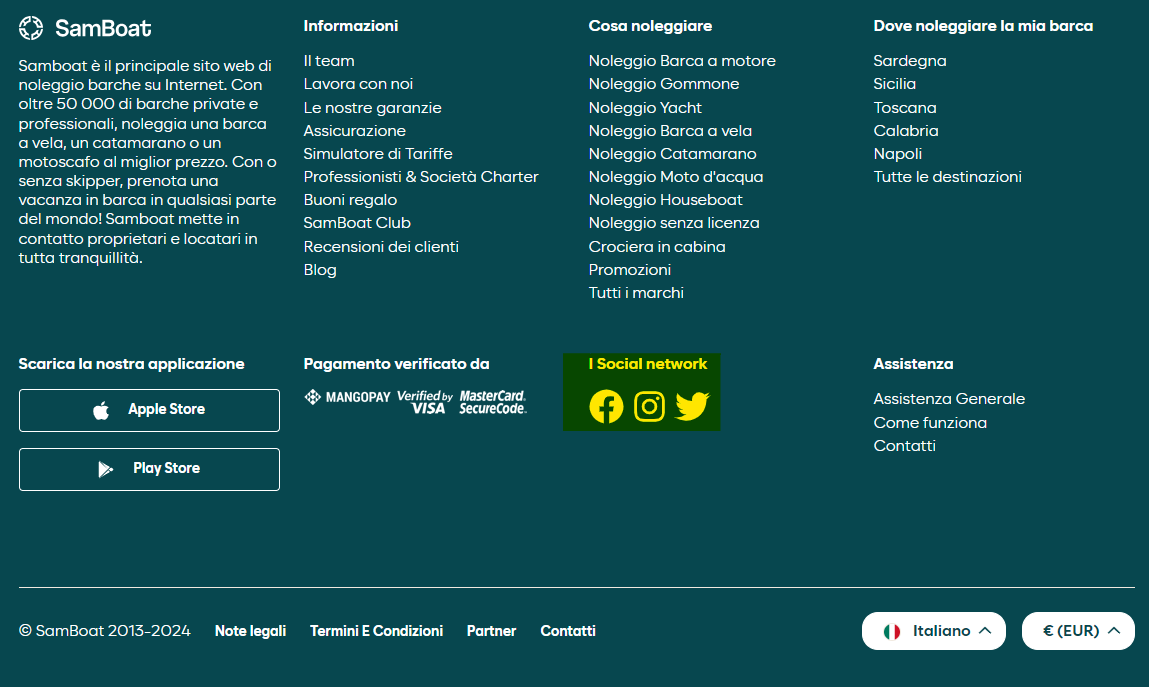Download from the Apple Store button
Image resolution: width=1149 pixels, height=687 pixels.
point(149,410)
